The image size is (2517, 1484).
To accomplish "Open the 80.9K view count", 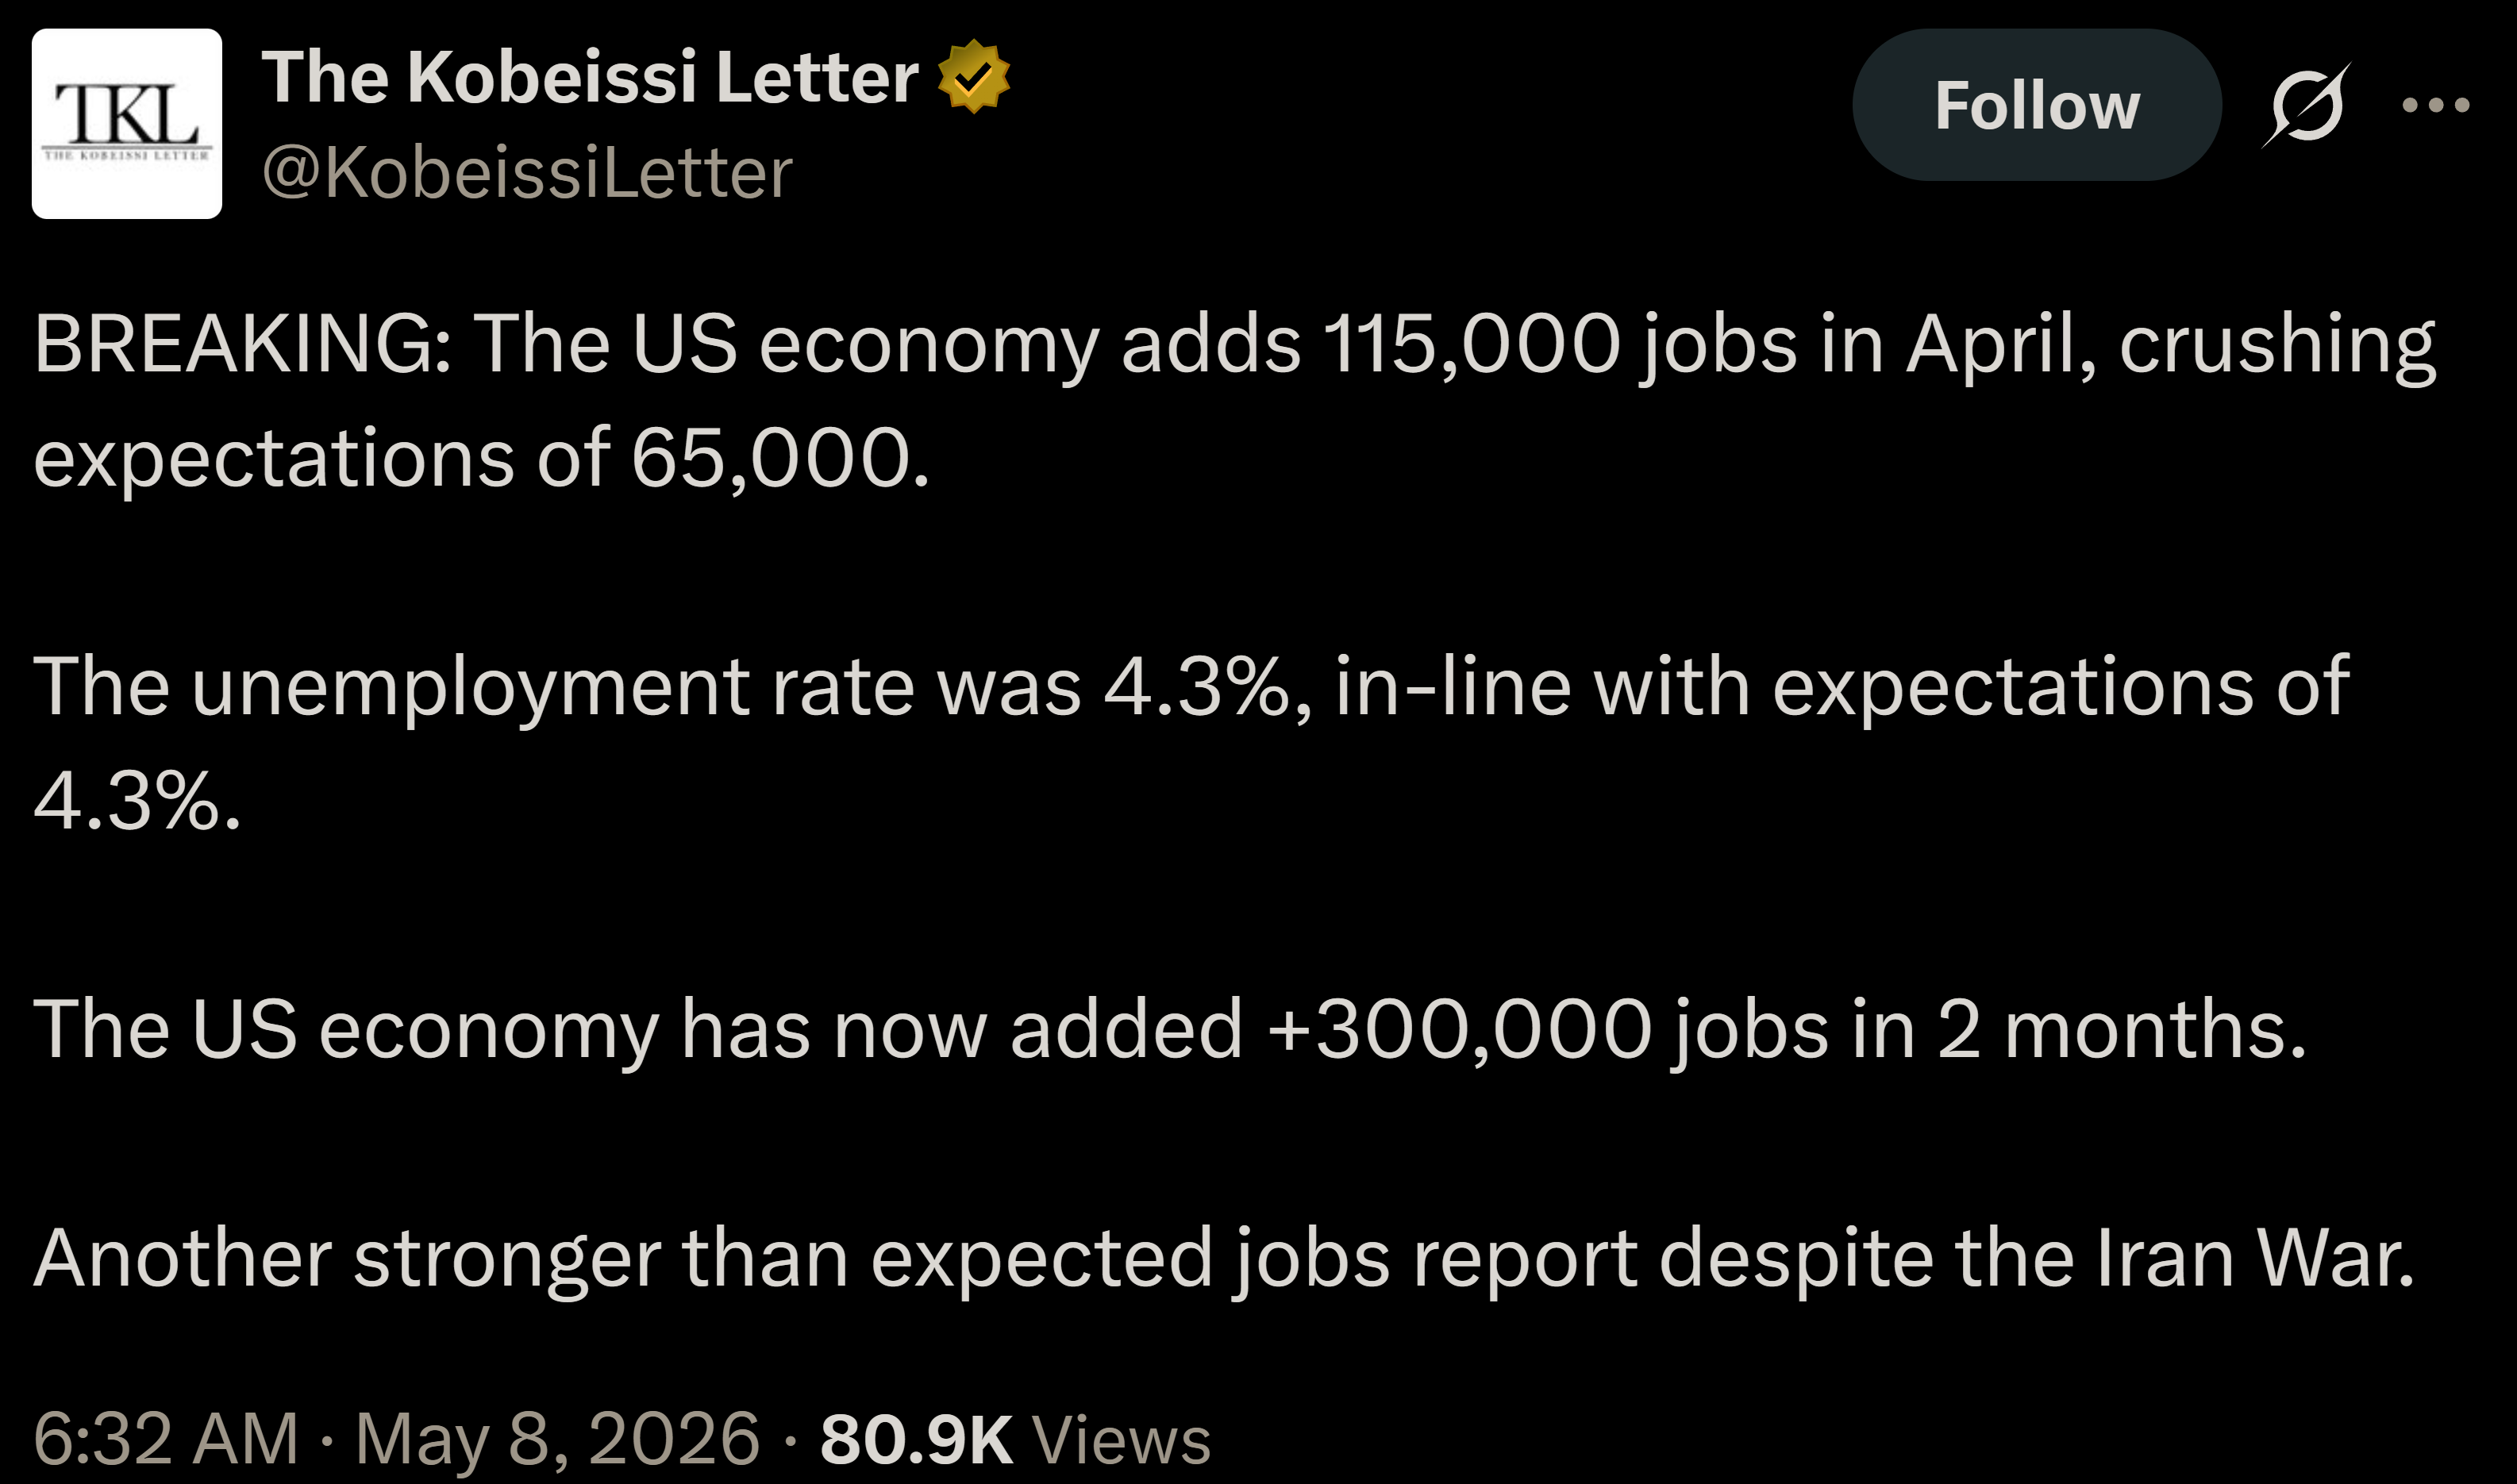I will [x=917, y=1438].
